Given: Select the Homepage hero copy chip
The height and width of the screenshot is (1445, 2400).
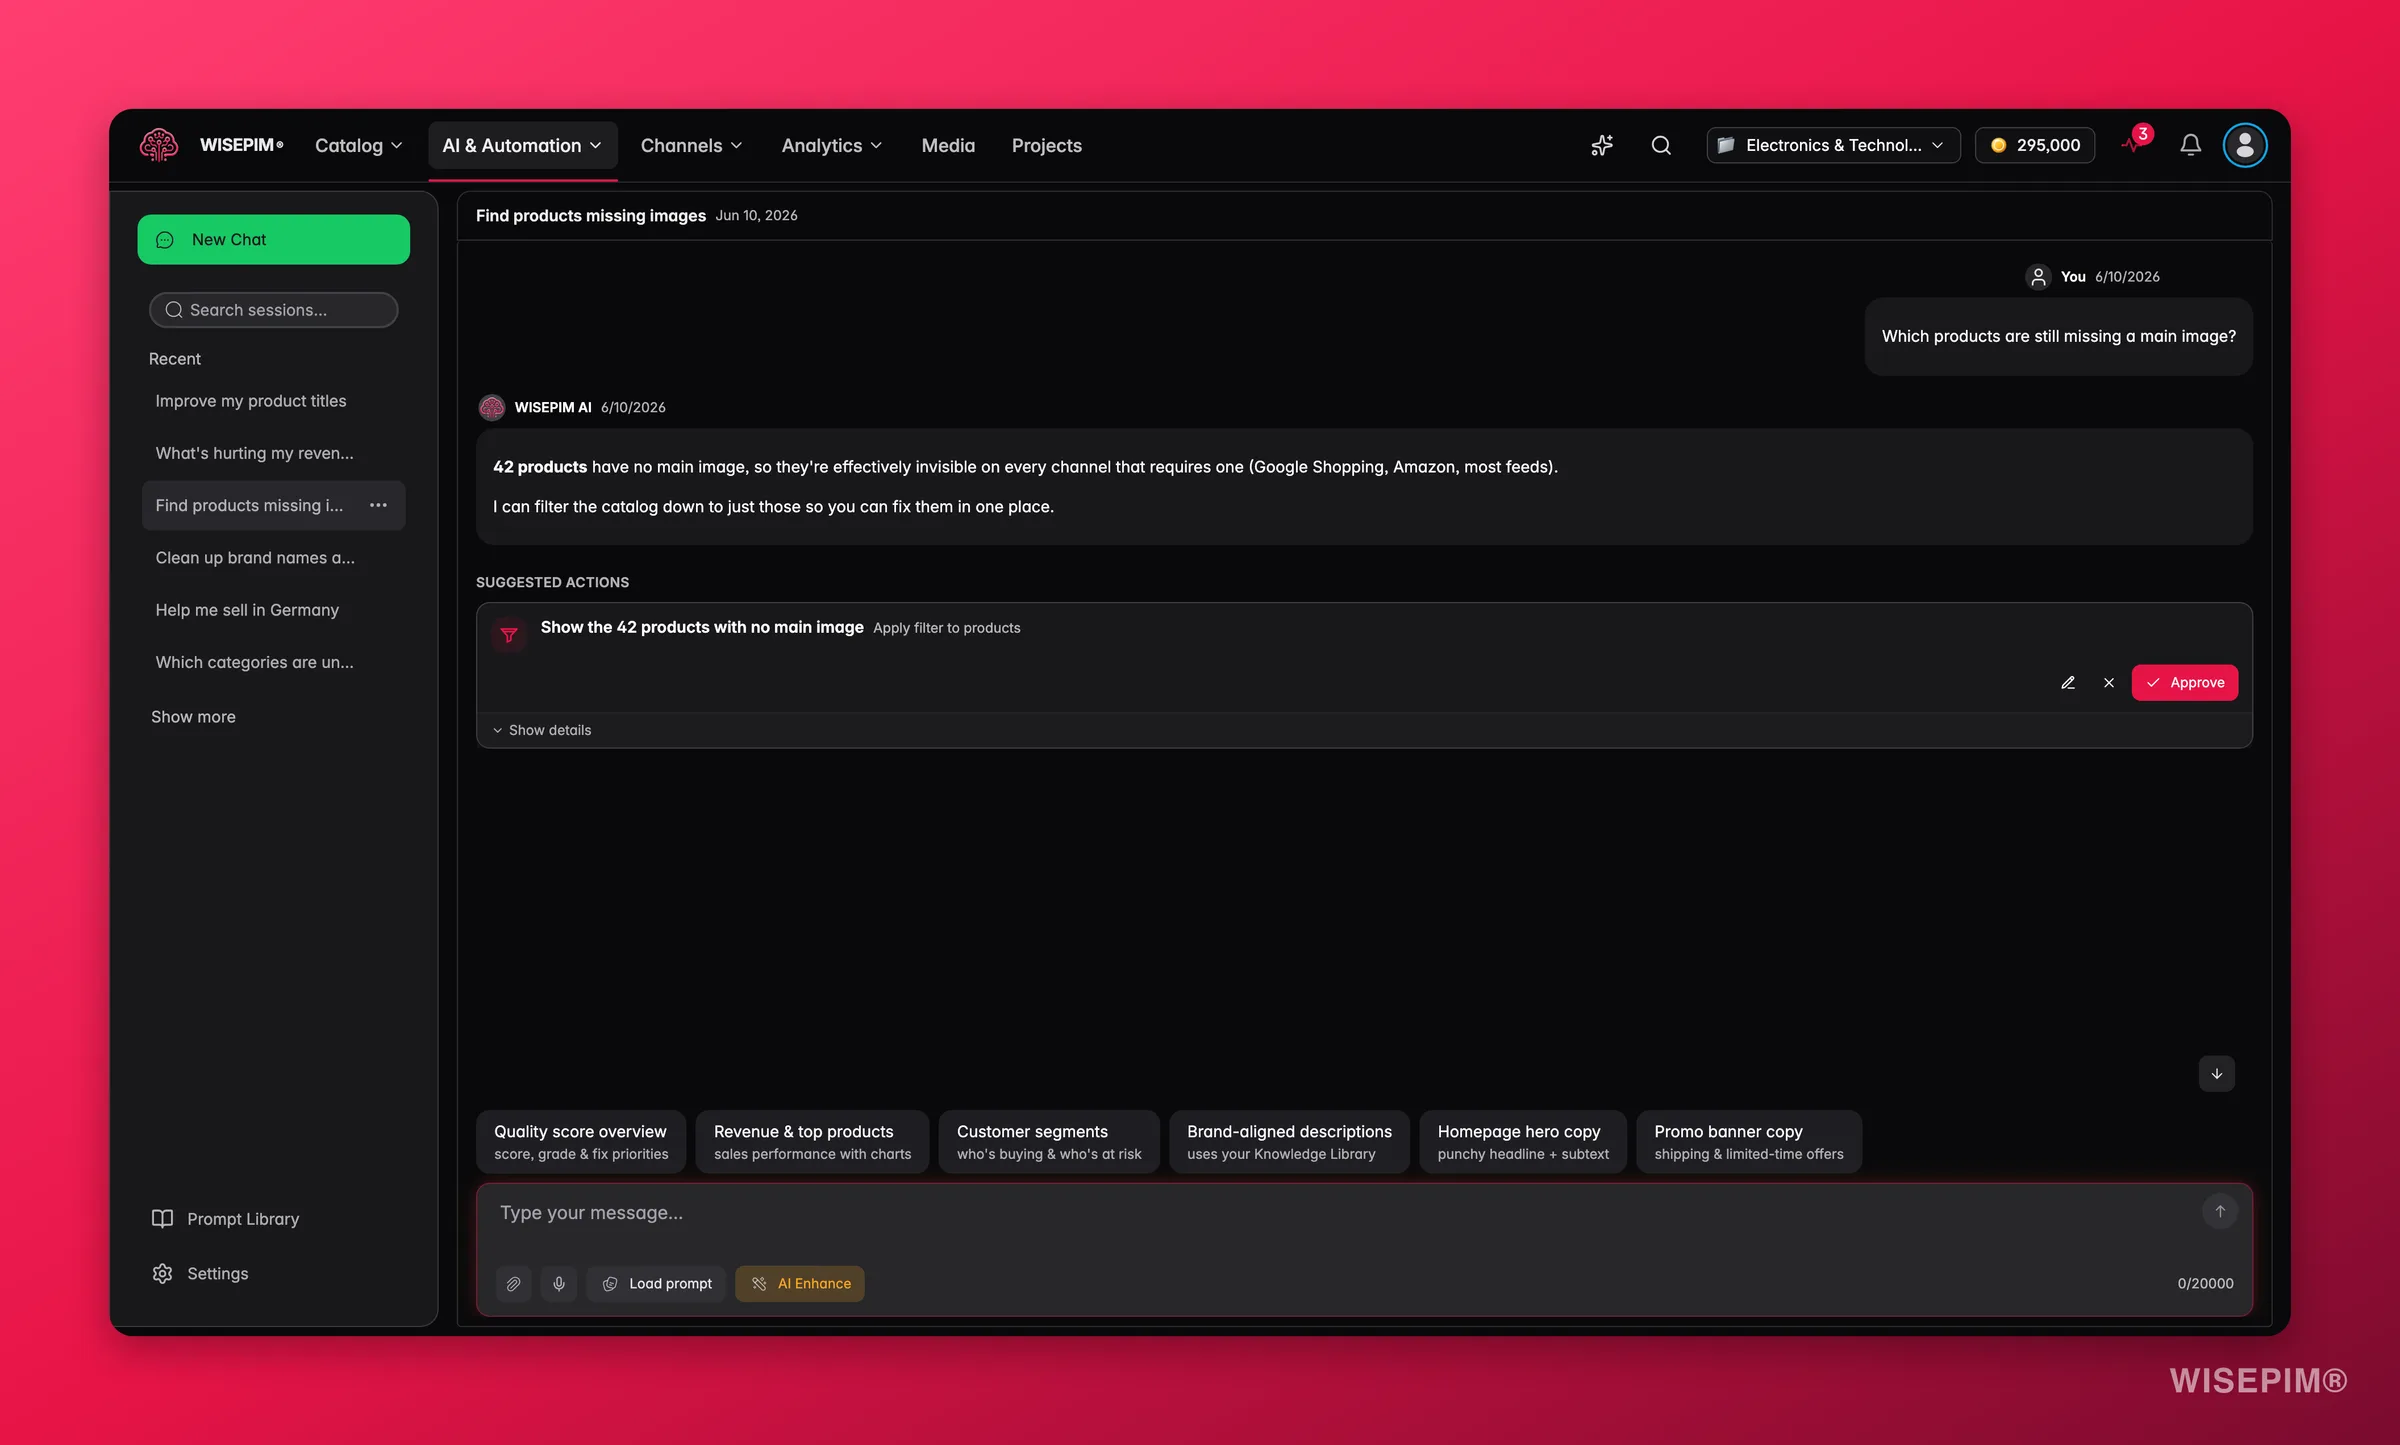Looking at the screenshot, I should click(x=1523, y=1142).
